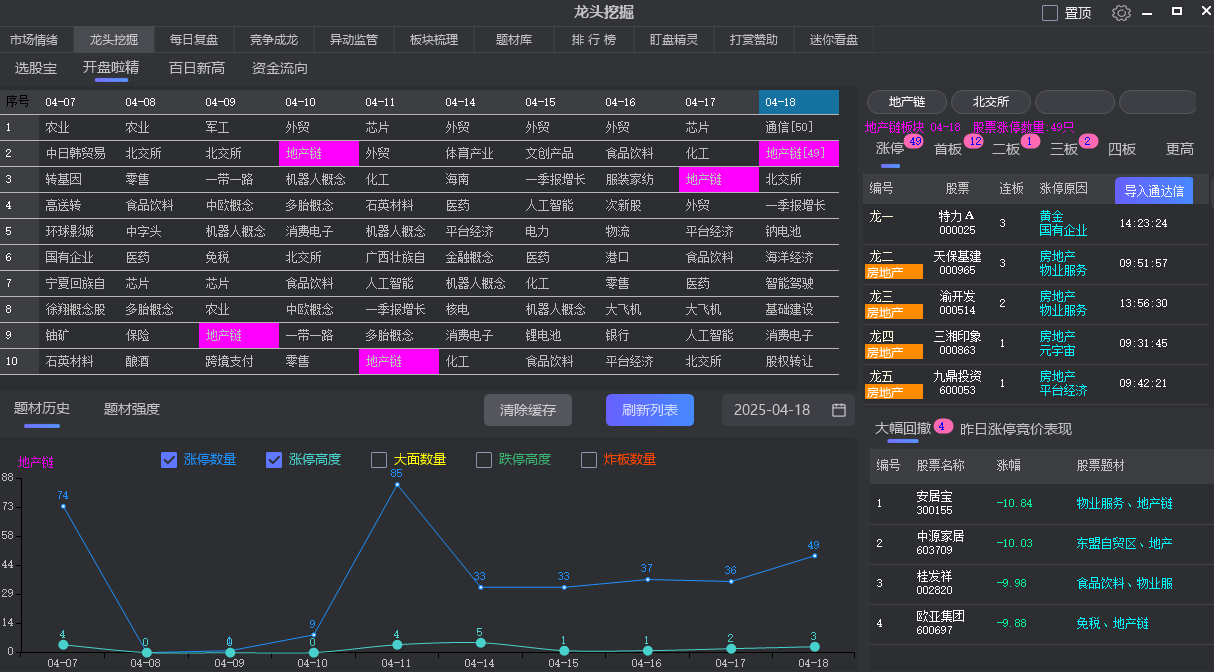
Task: Toggle the 置顶 checkbox
Action: click(x=1050, y=13)
